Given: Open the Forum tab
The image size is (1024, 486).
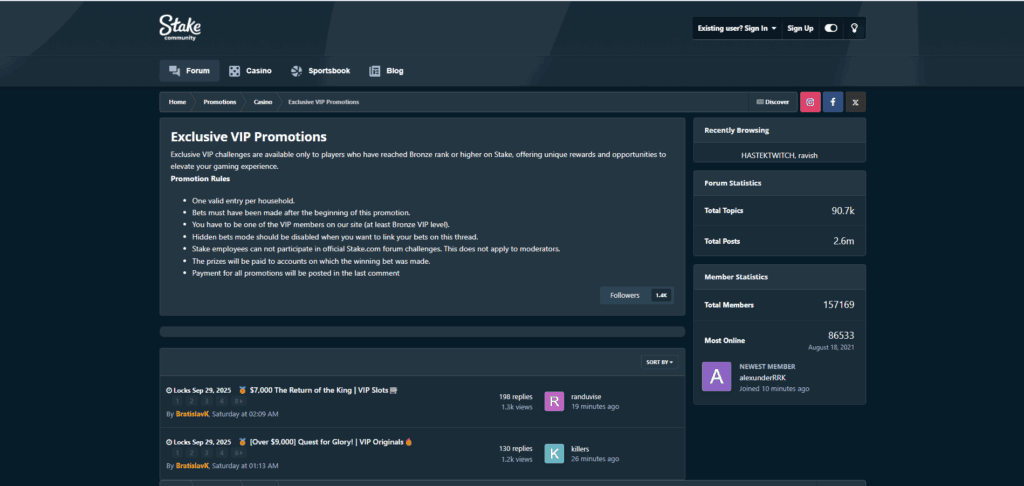Looking at the screenshot, I should tap(189, 71).
